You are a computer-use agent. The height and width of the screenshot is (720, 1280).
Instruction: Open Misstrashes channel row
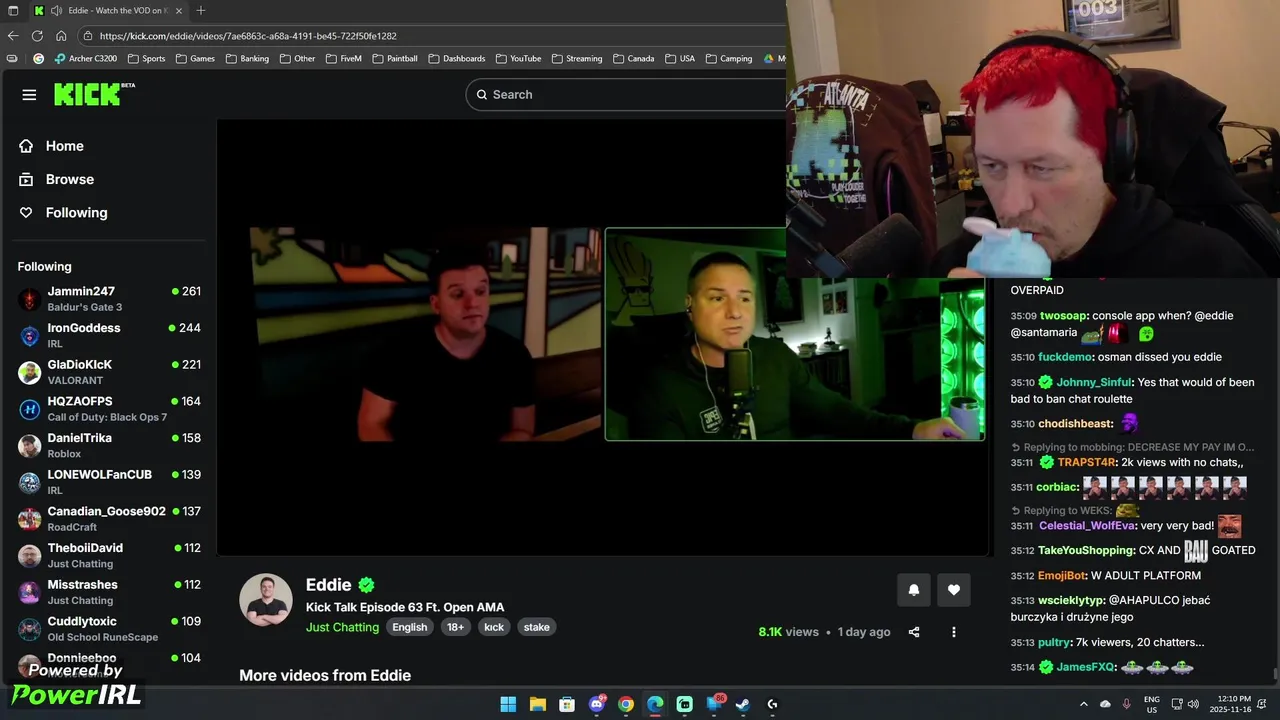tap(109, 592)
